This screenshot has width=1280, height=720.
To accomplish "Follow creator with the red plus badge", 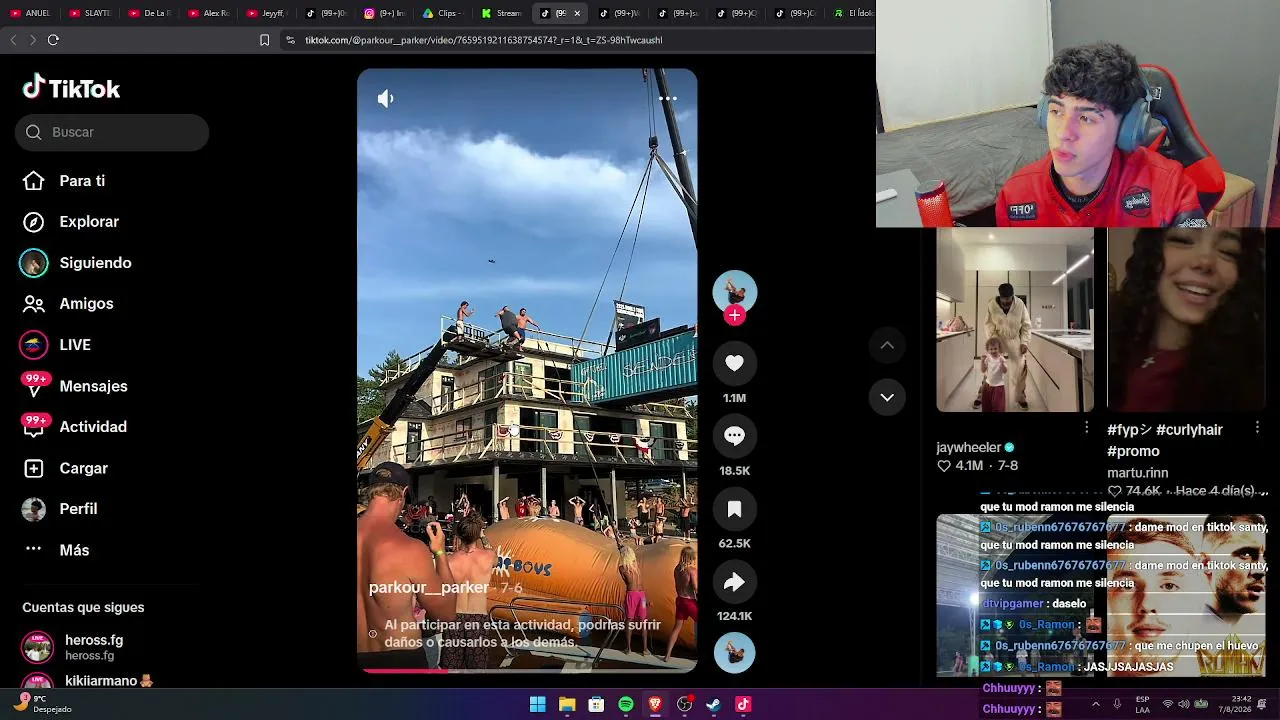I will [x=734, y=315].
